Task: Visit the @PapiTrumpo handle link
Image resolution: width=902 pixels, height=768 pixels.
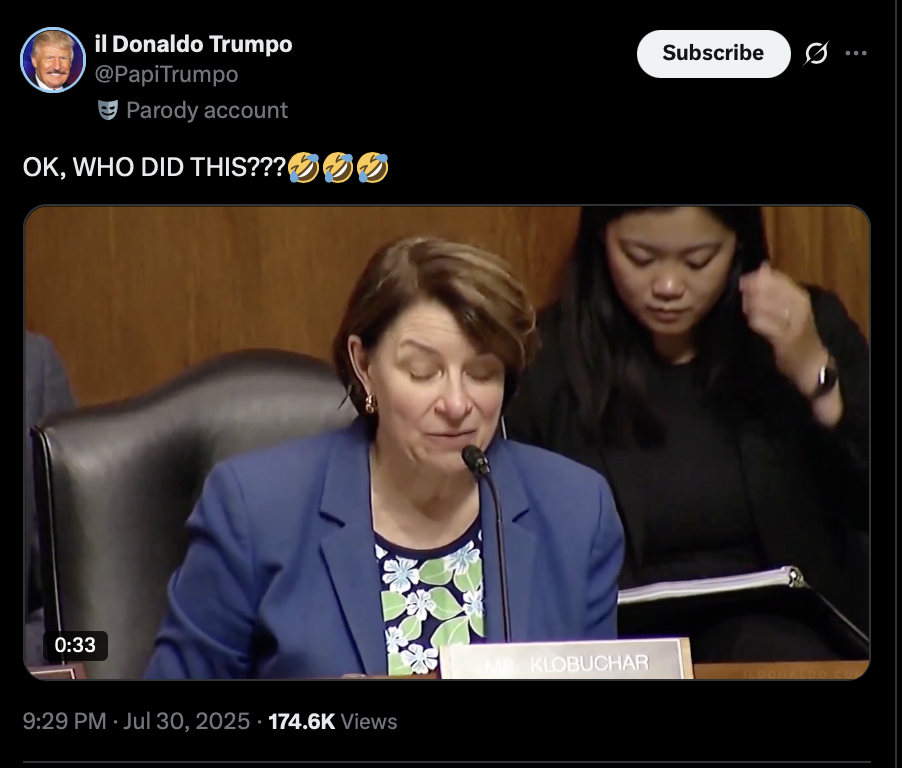Action: pyautogui.click(x=166, y=74)
